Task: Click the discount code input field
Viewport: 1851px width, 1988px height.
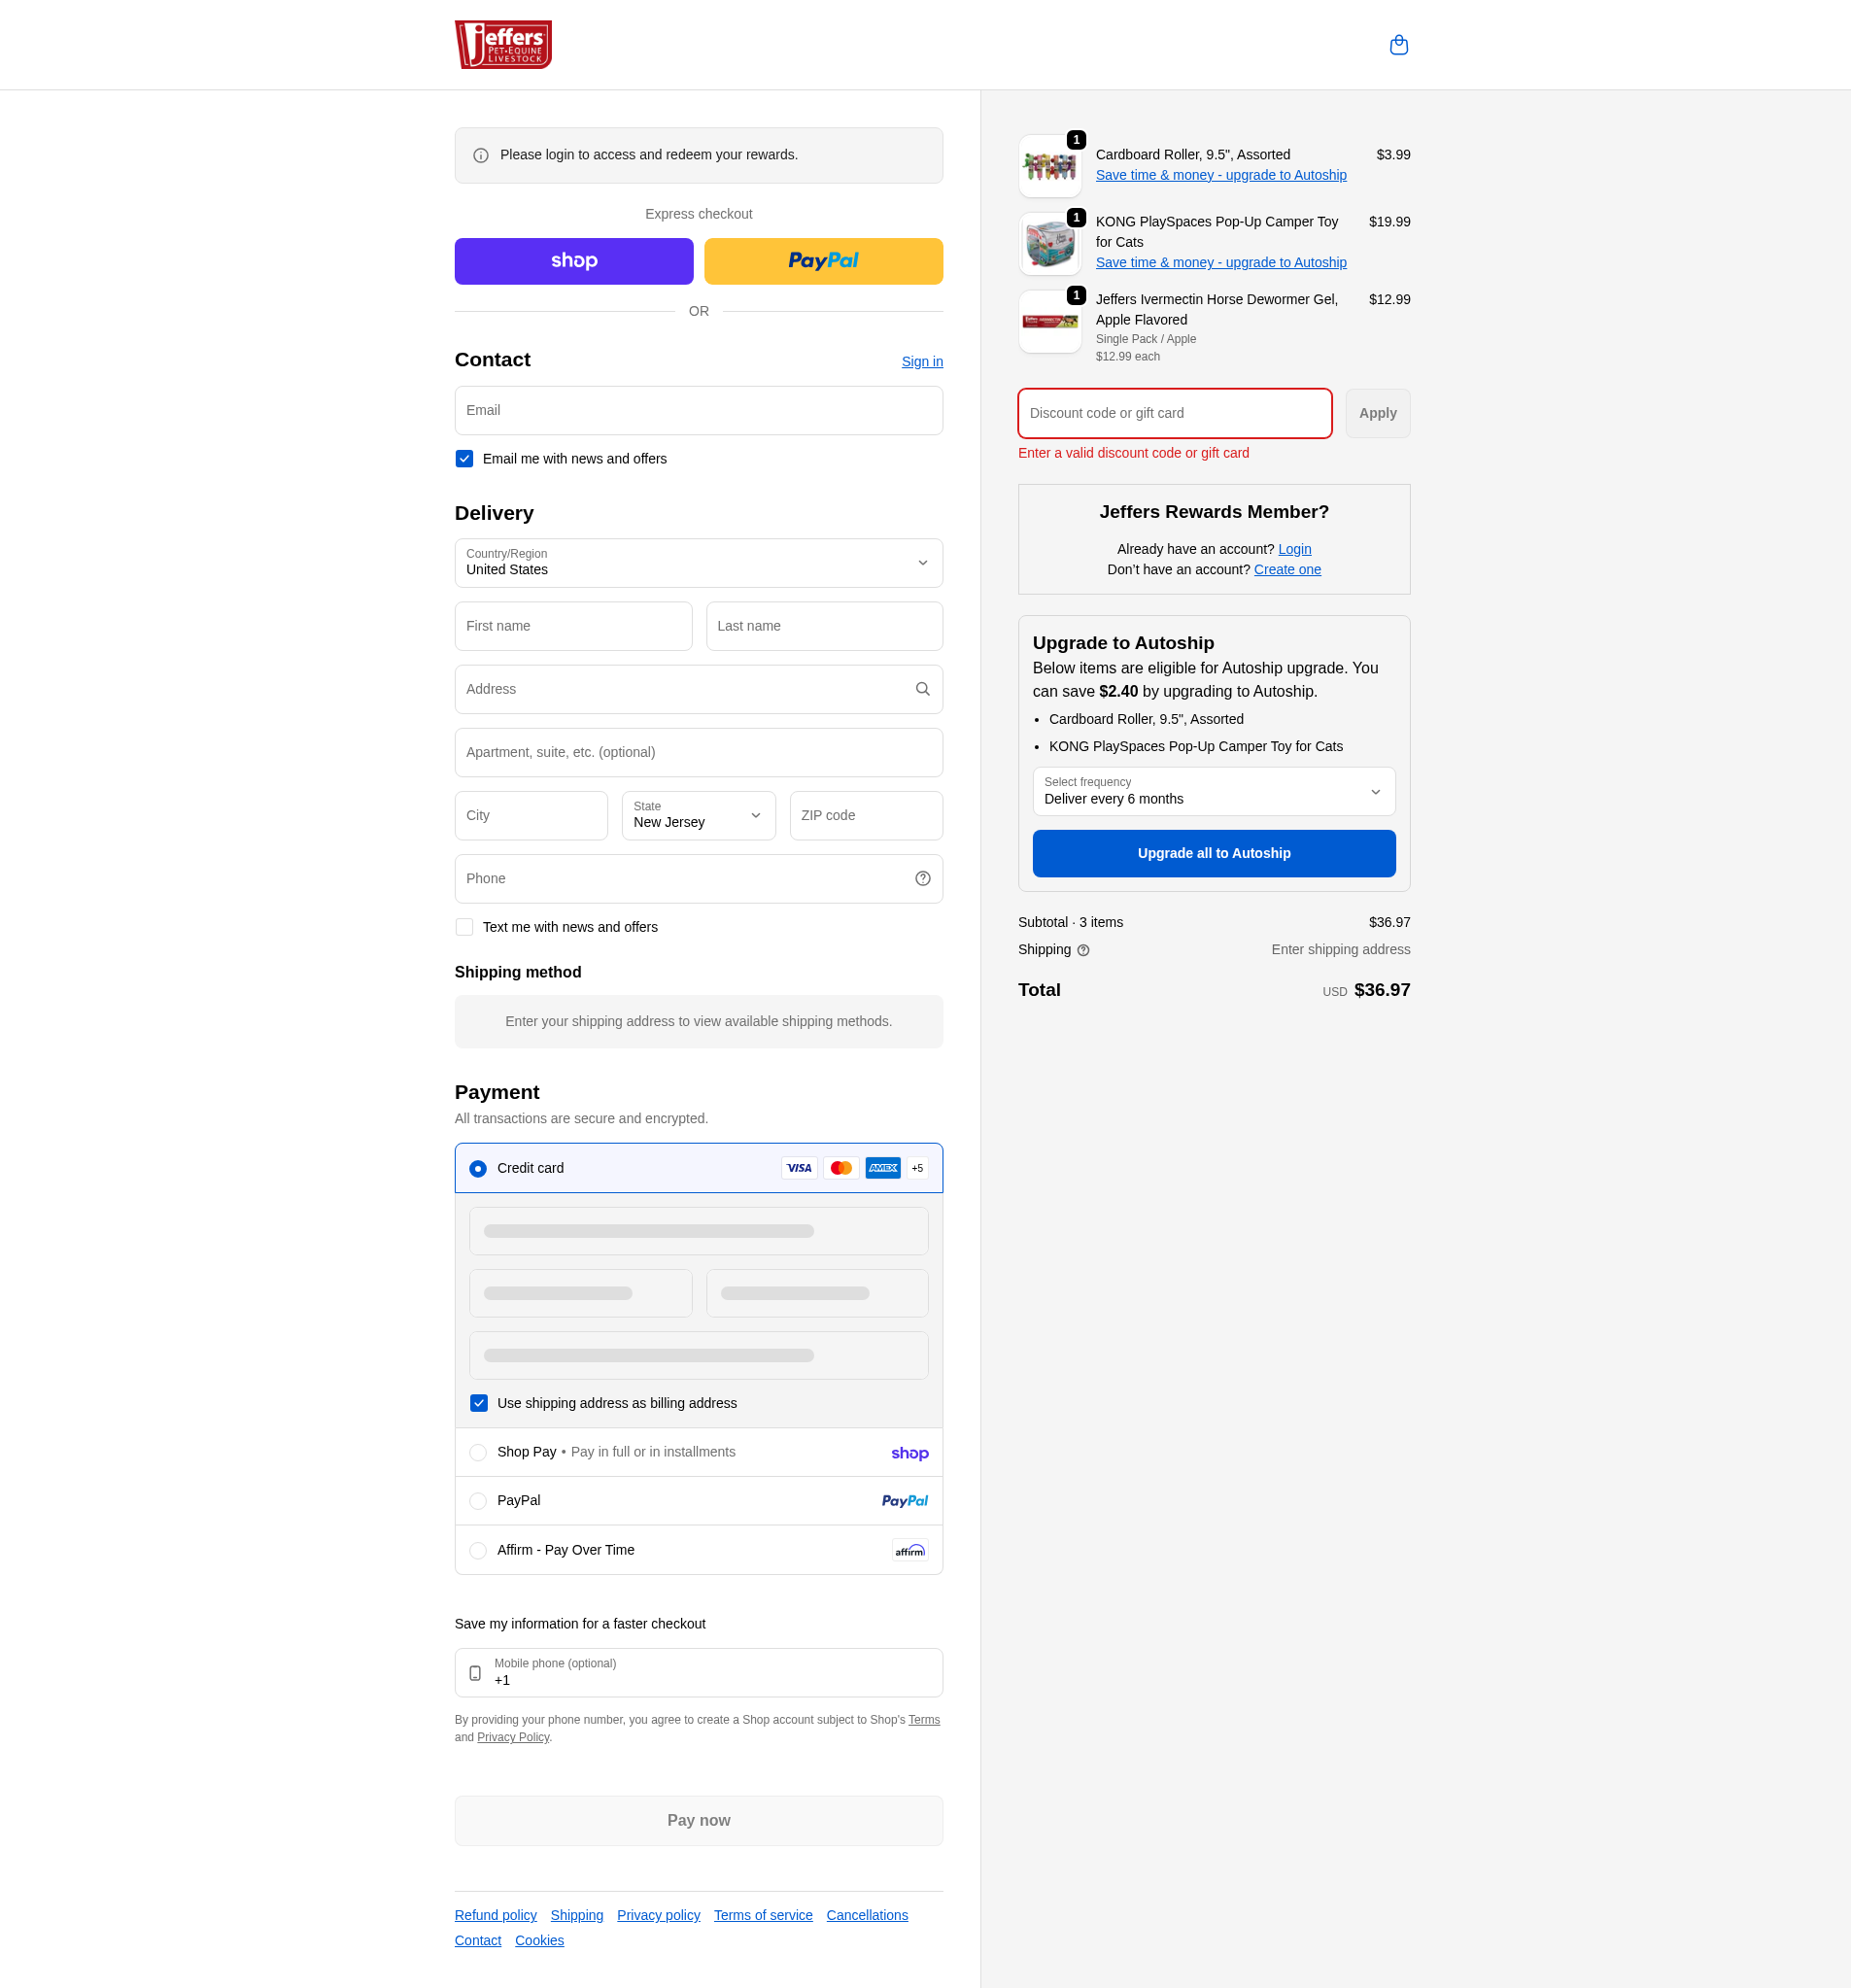Action: 1174,413
